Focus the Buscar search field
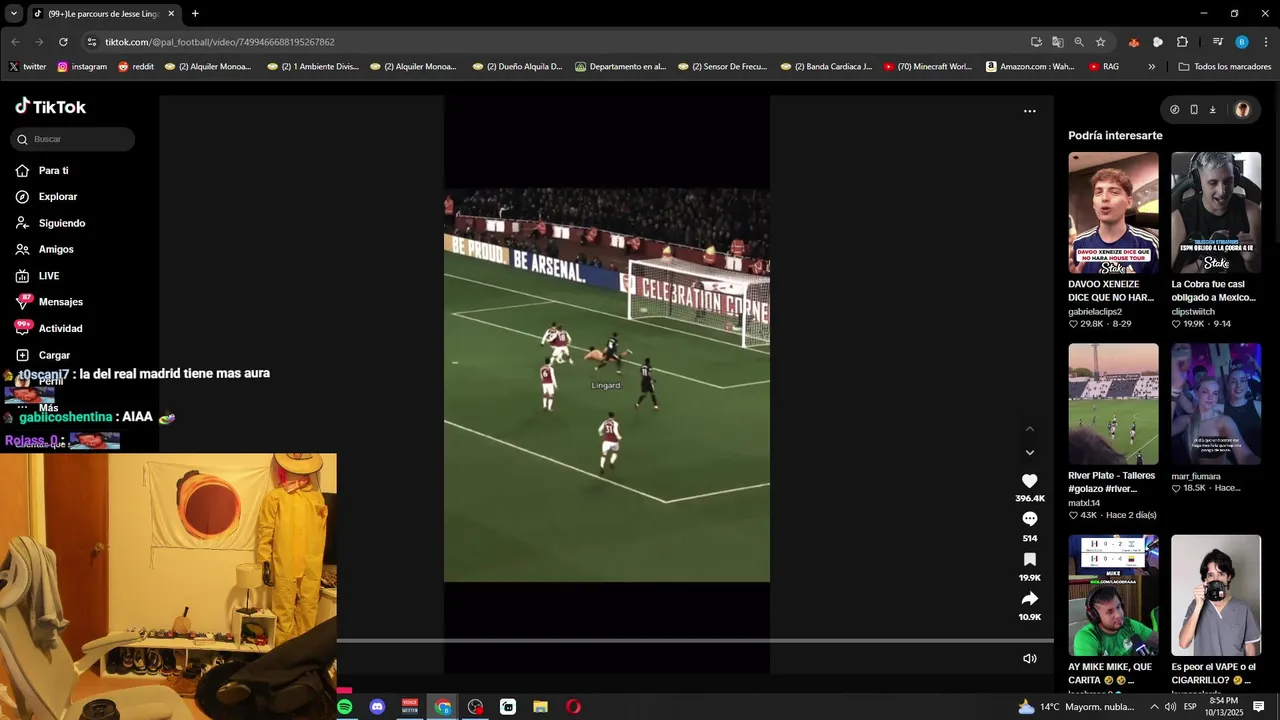The height and width of the screenshot is (720, 1280). [x=72, y=139]
